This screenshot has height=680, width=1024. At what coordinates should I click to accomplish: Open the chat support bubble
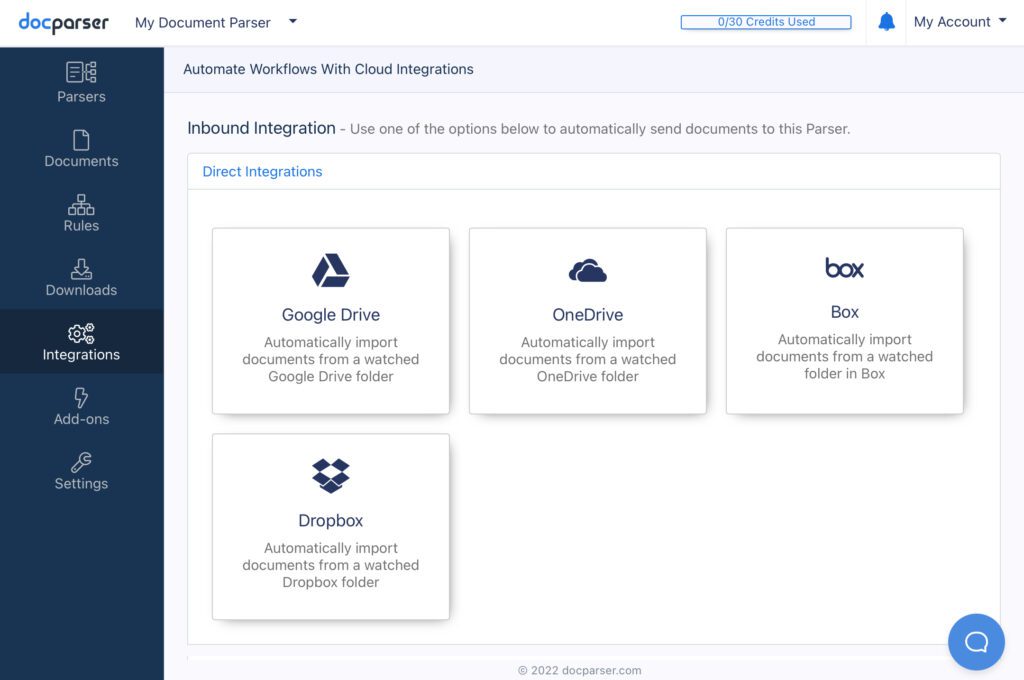click(976, 642)
